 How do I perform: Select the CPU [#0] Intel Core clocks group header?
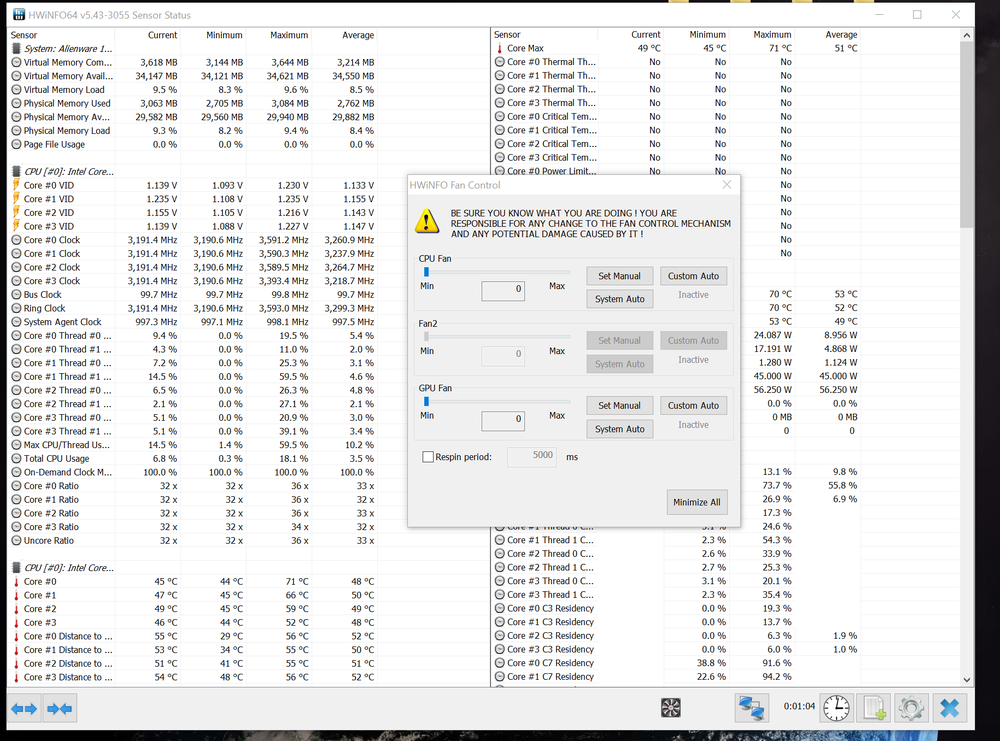[68, 171]
